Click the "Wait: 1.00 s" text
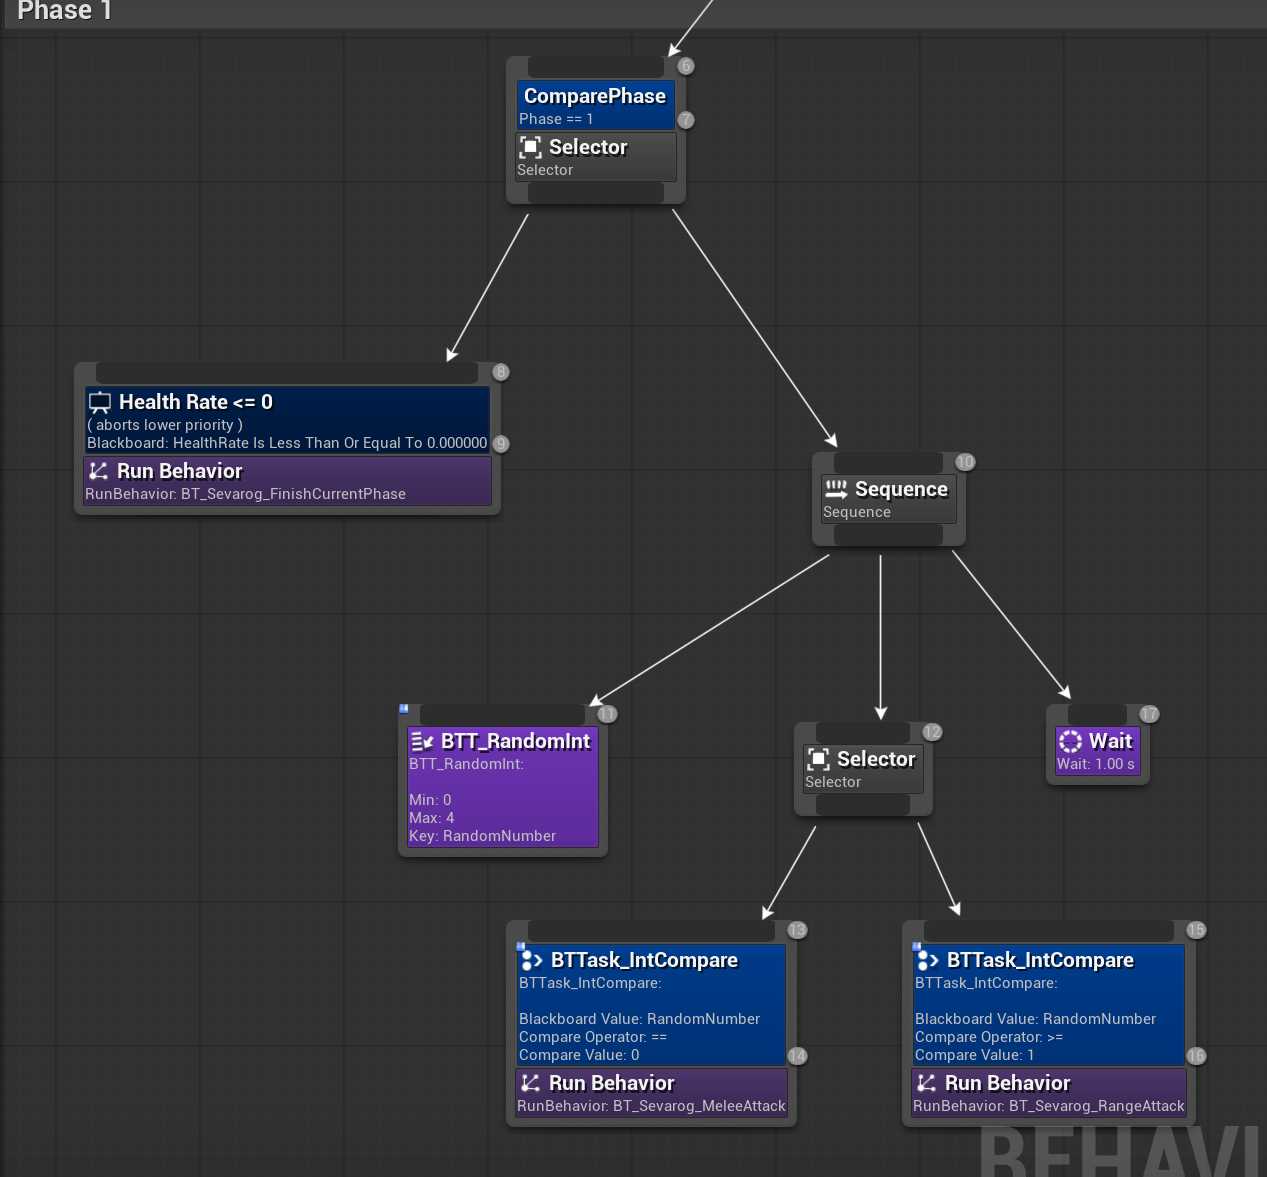This screenshot has width=1267, height=1177. pyautogui.click(x=1096, y=764)
